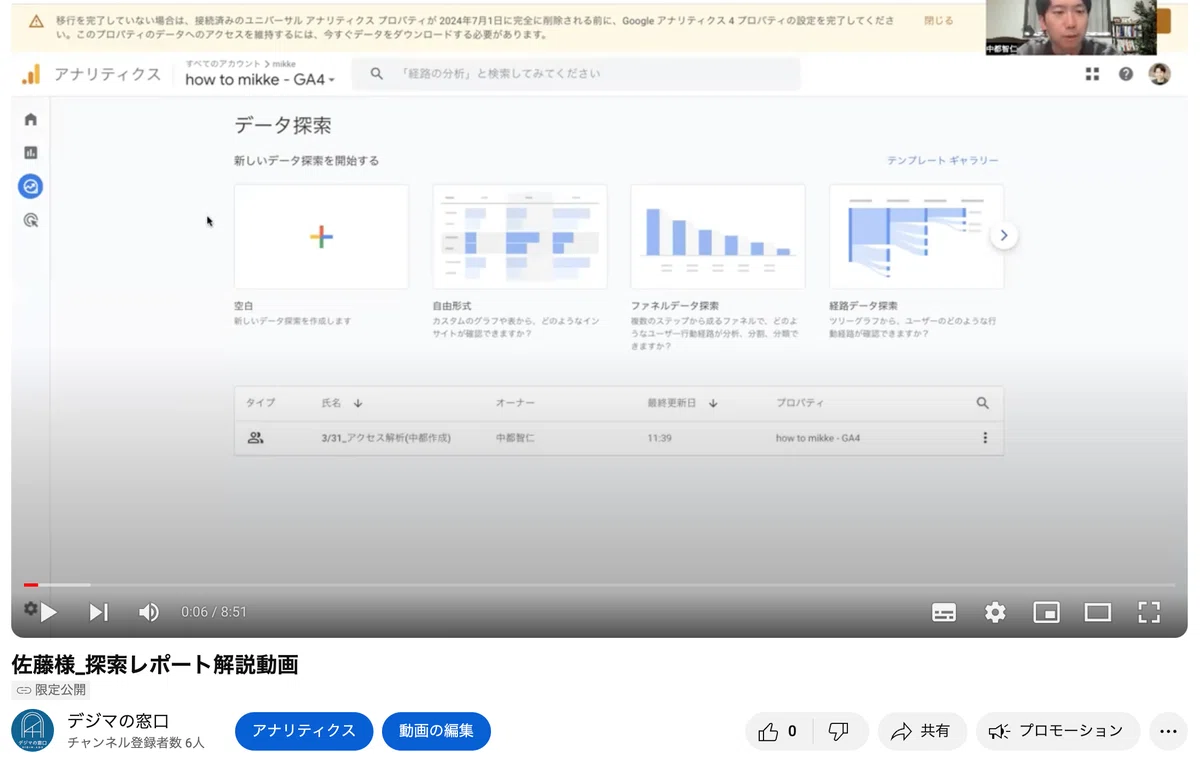Open Reports icon in sidebar
The width and height of the screenshot is (1200, 765).
tap(31, 153)
